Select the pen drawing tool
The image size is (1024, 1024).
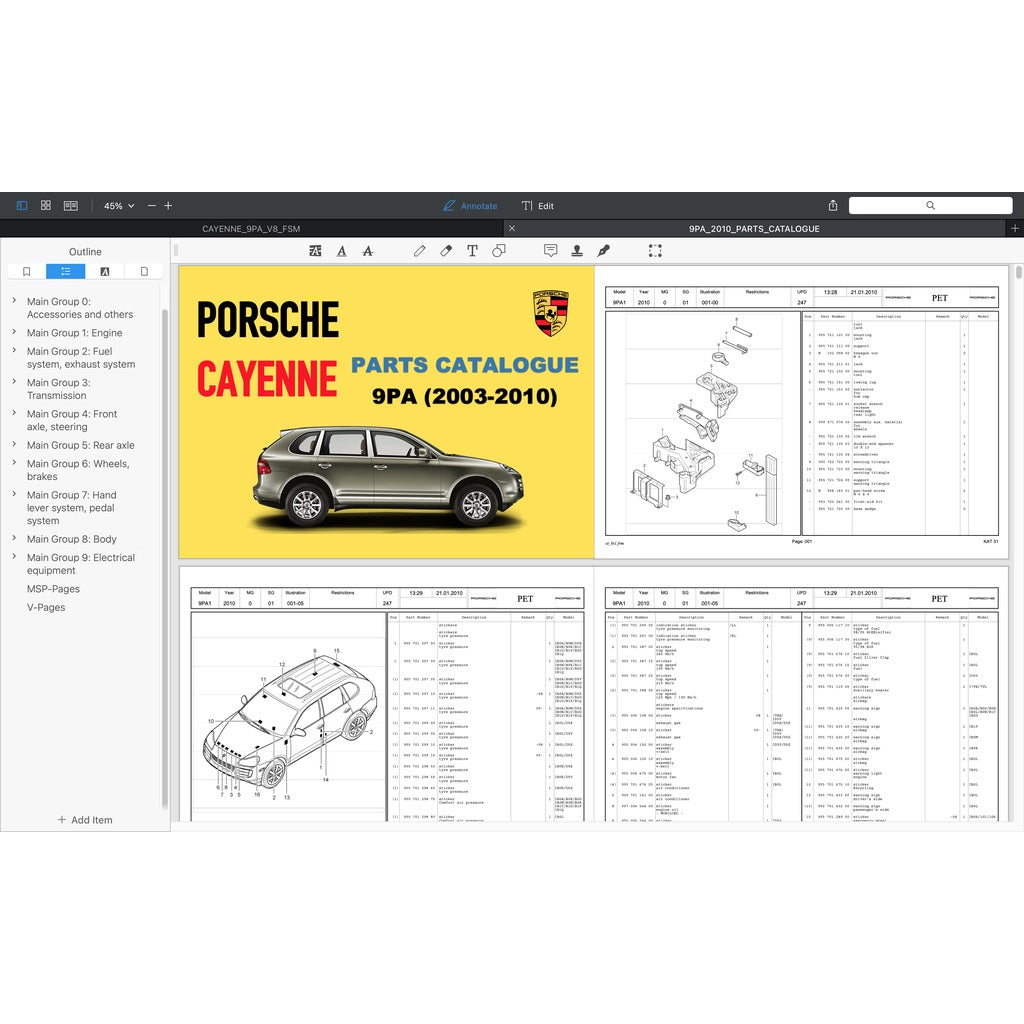click(419, 251)
